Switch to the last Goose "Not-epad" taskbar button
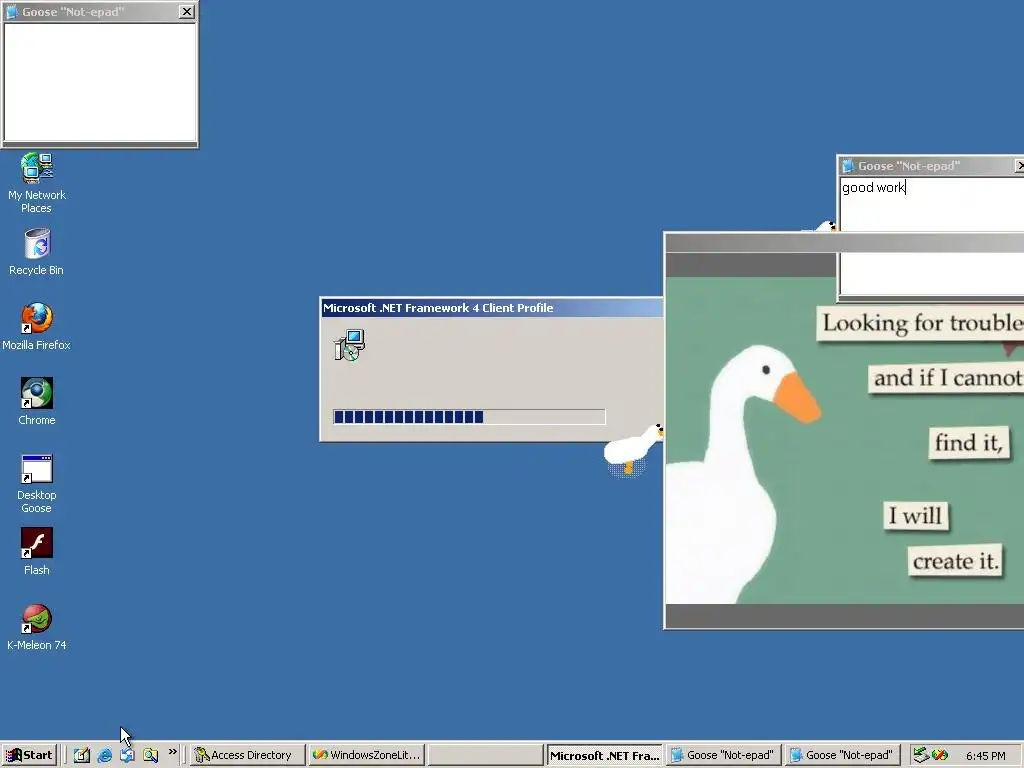 [843, 755]
